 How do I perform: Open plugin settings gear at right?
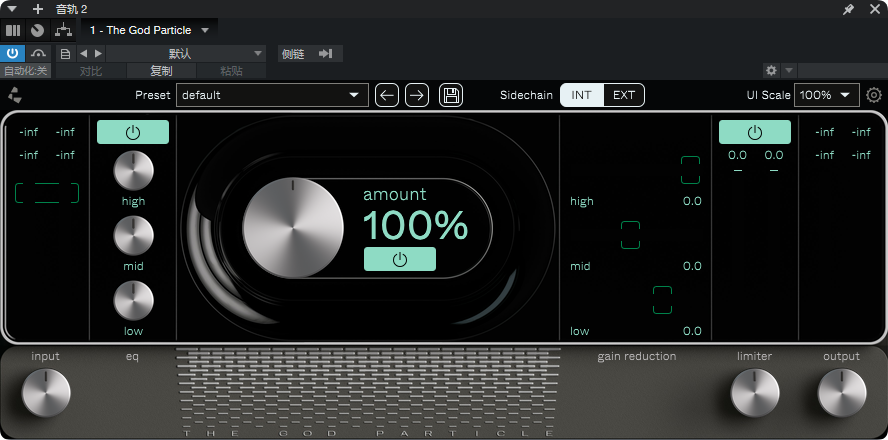(874, 95)
